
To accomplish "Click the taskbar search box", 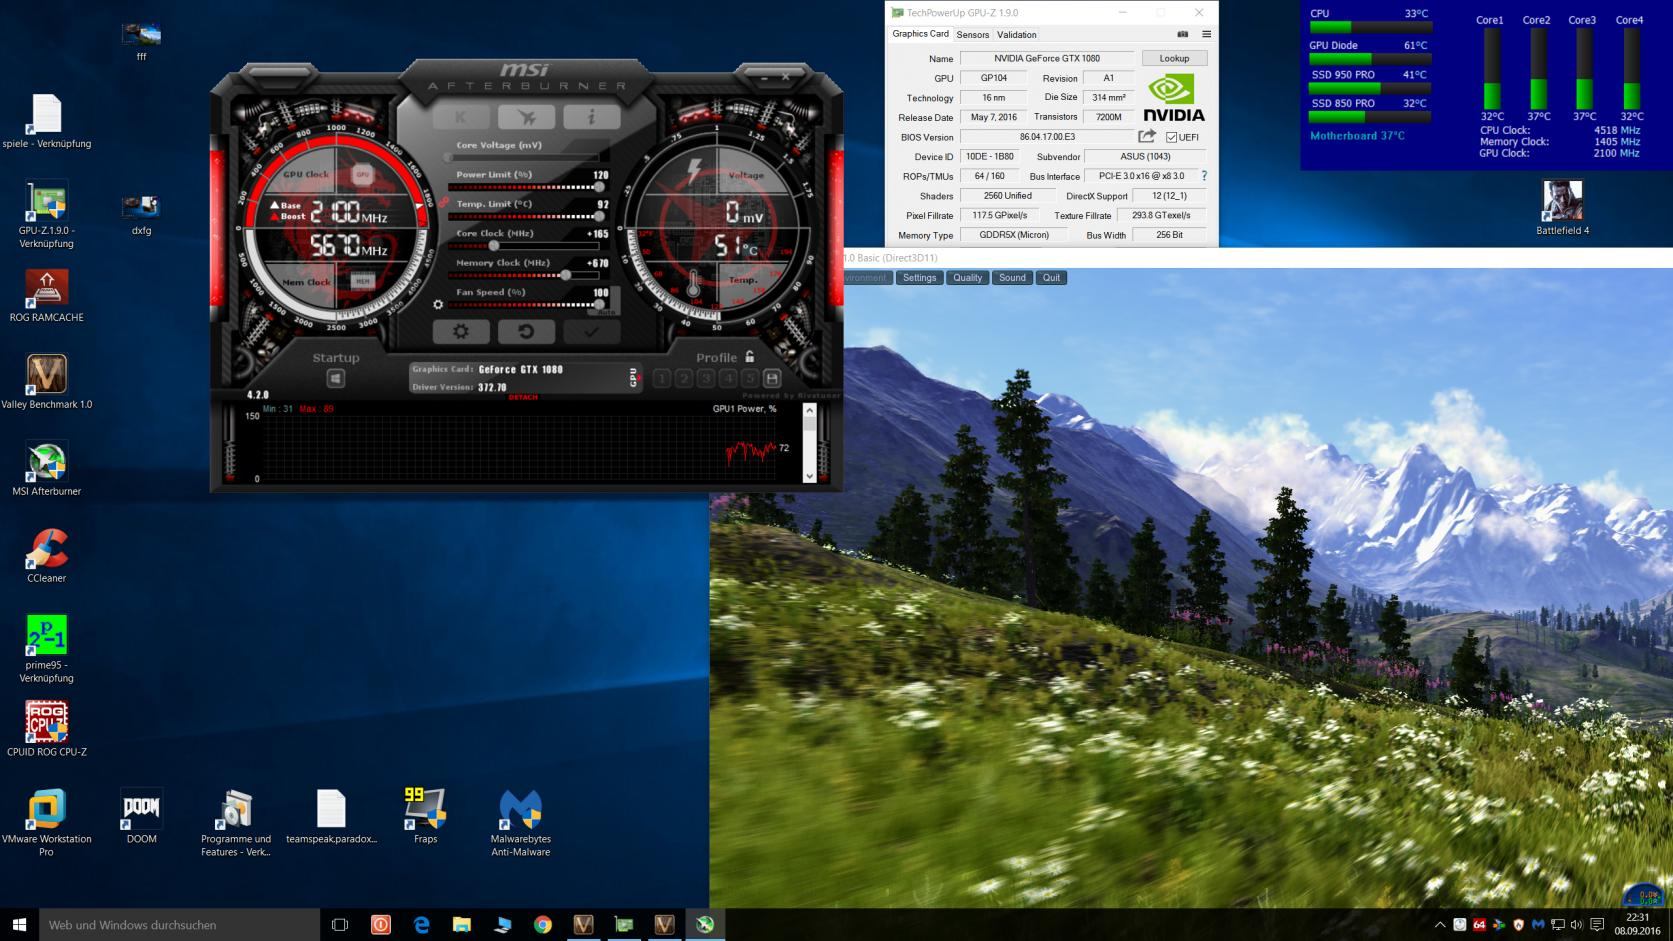I will [179, 925].
